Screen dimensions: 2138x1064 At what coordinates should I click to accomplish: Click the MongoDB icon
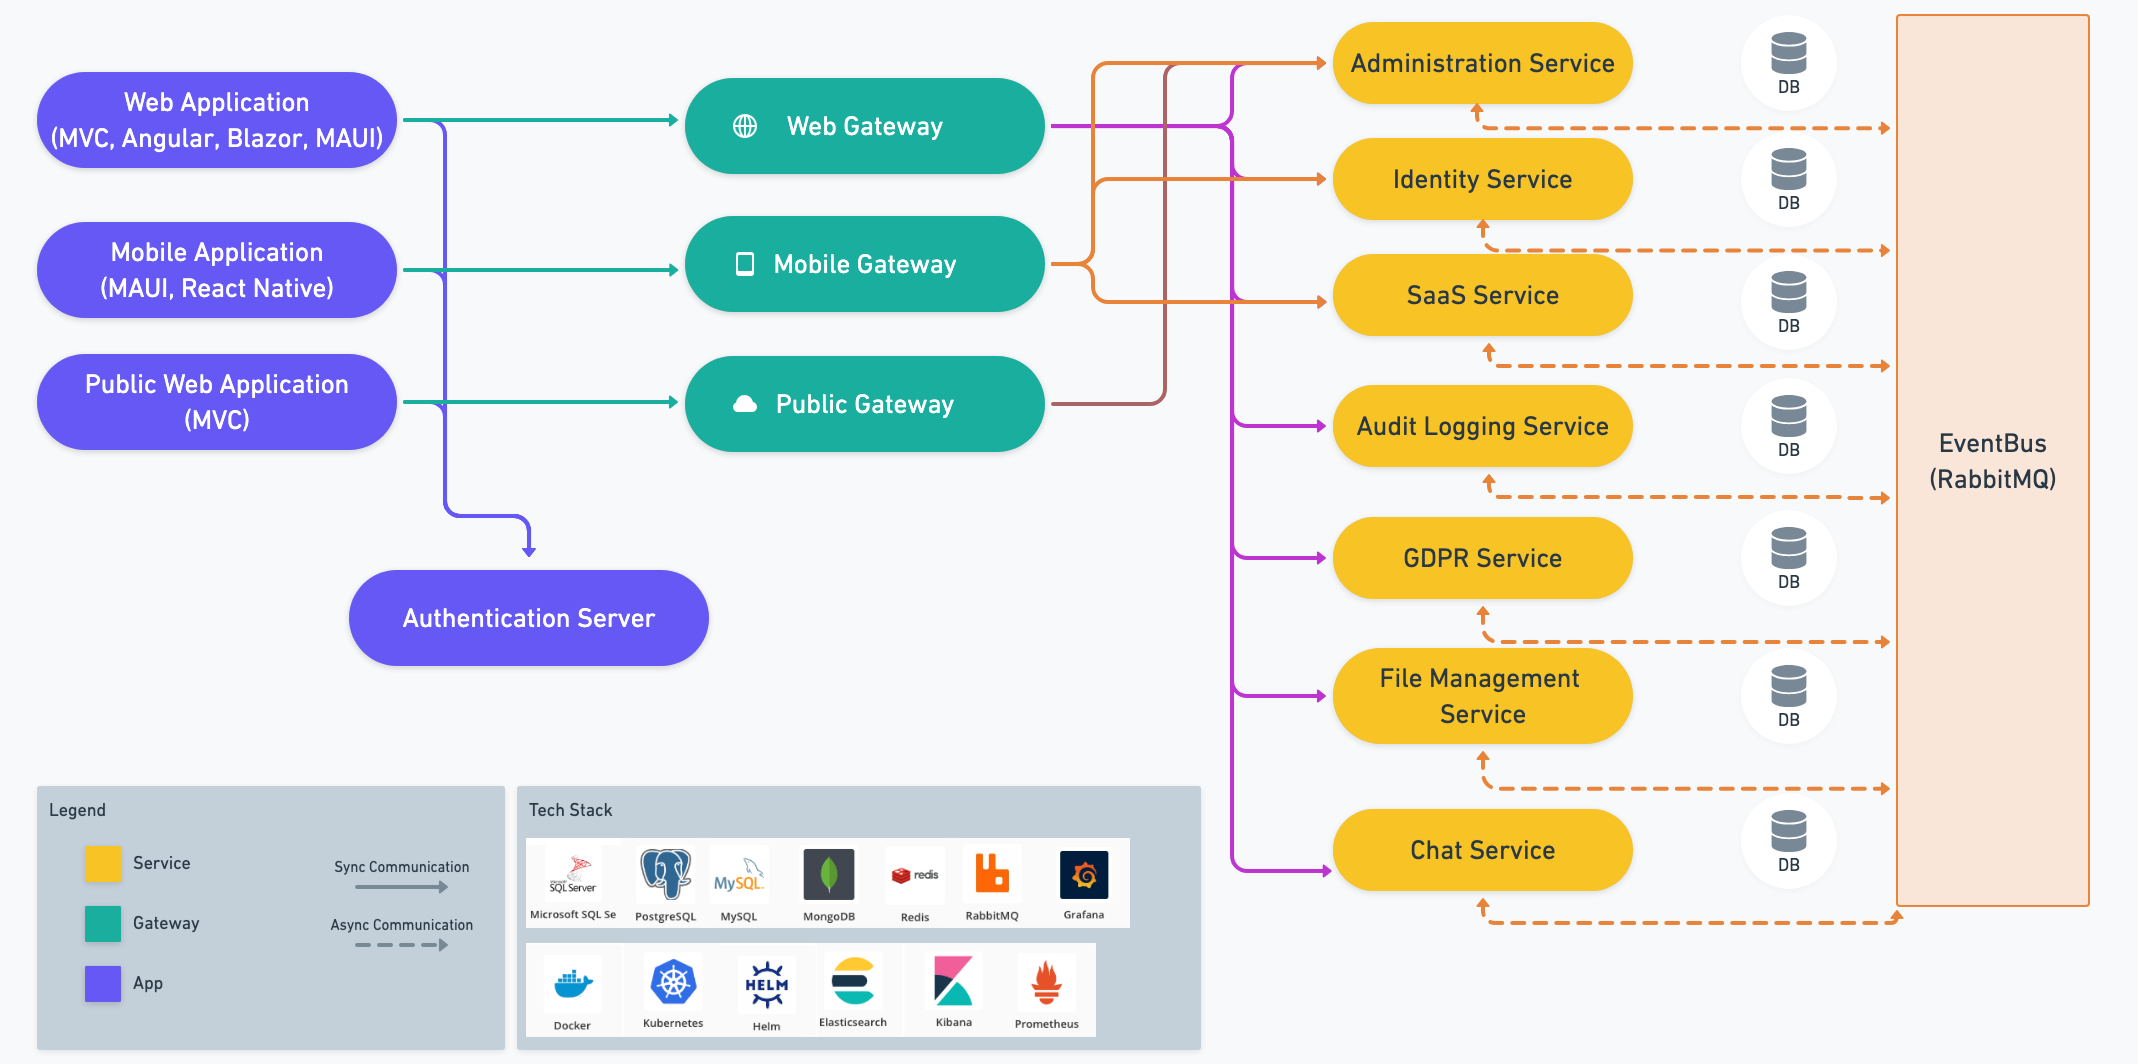click(829, 875)
